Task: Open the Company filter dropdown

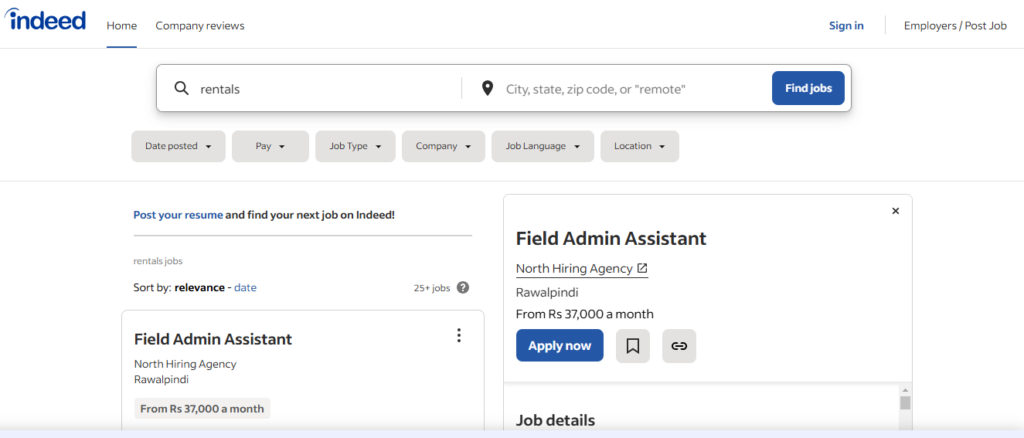Action: [x=443, y=146]
